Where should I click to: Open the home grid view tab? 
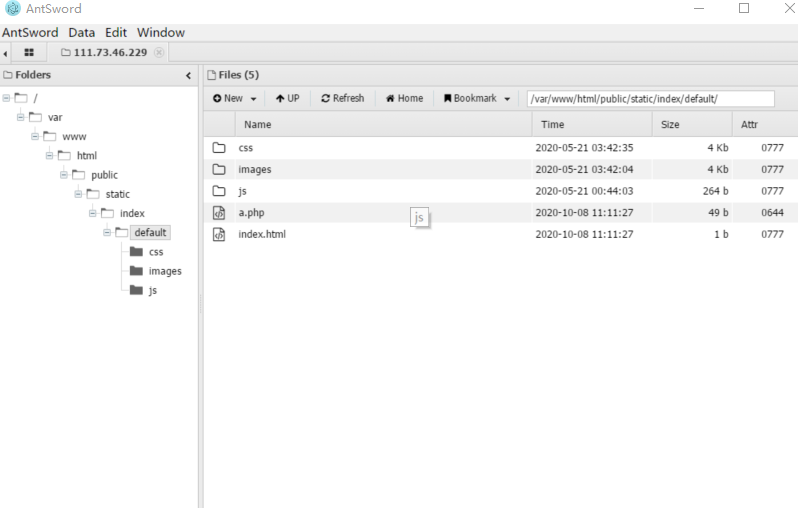(29, 52)
